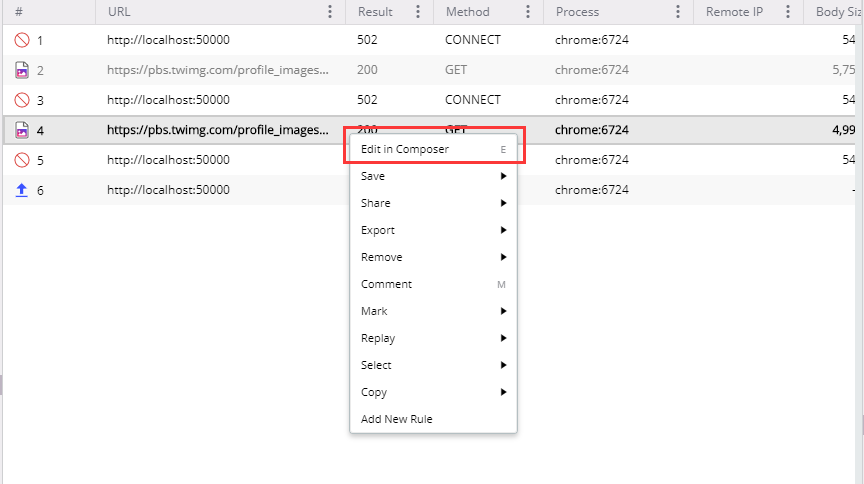Open the Method column three-dot menu
864x484 pixels.
[528, 12]
